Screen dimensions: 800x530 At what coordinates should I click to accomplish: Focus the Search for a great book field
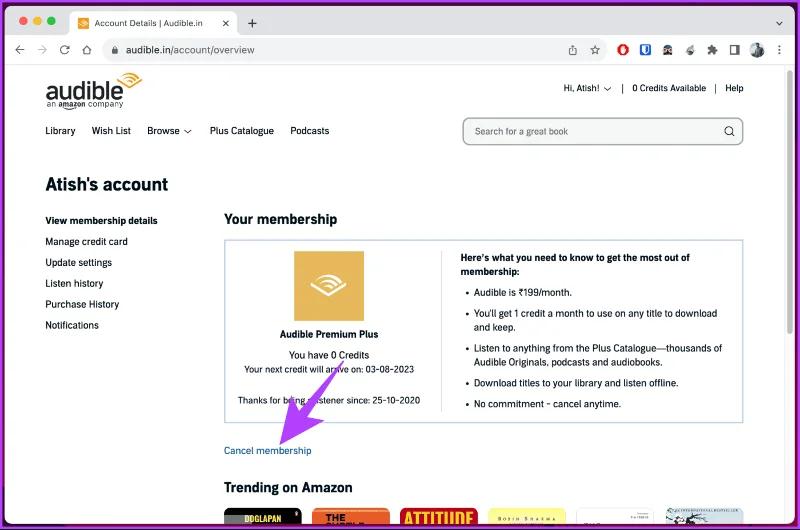[603, 132]
